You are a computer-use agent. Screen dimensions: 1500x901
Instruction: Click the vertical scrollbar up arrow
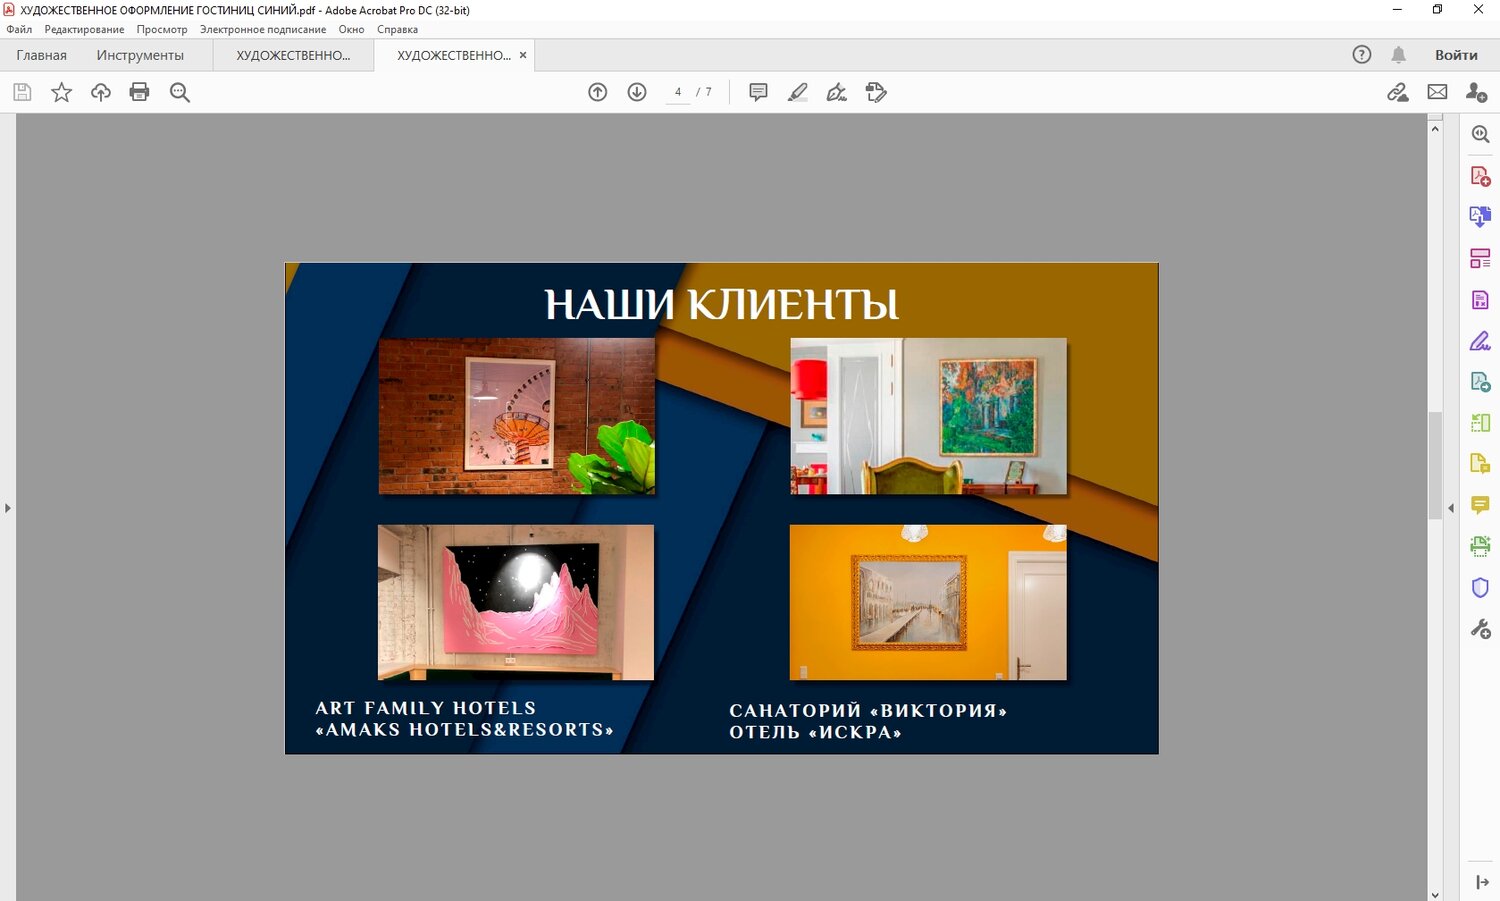click(x=1435, y=128)
